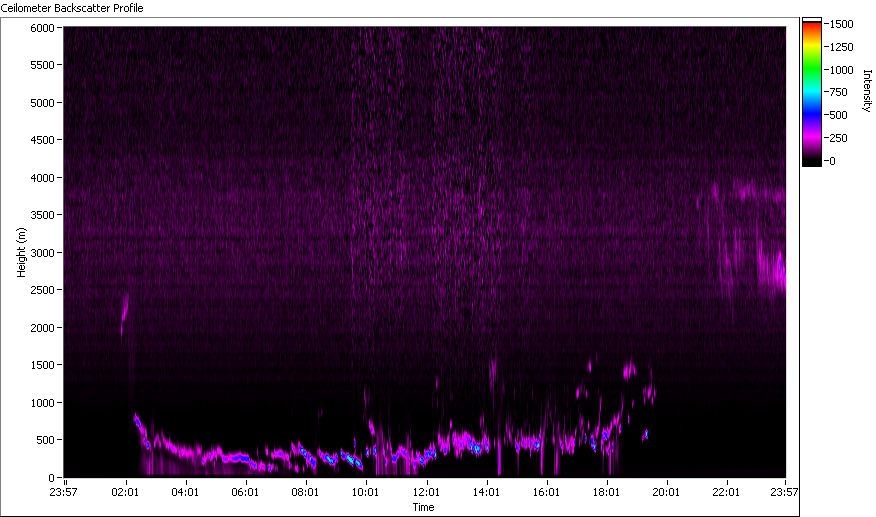Click the 18:01 time axis label
This screenshot has height=517, width=876.
[606, 492]
